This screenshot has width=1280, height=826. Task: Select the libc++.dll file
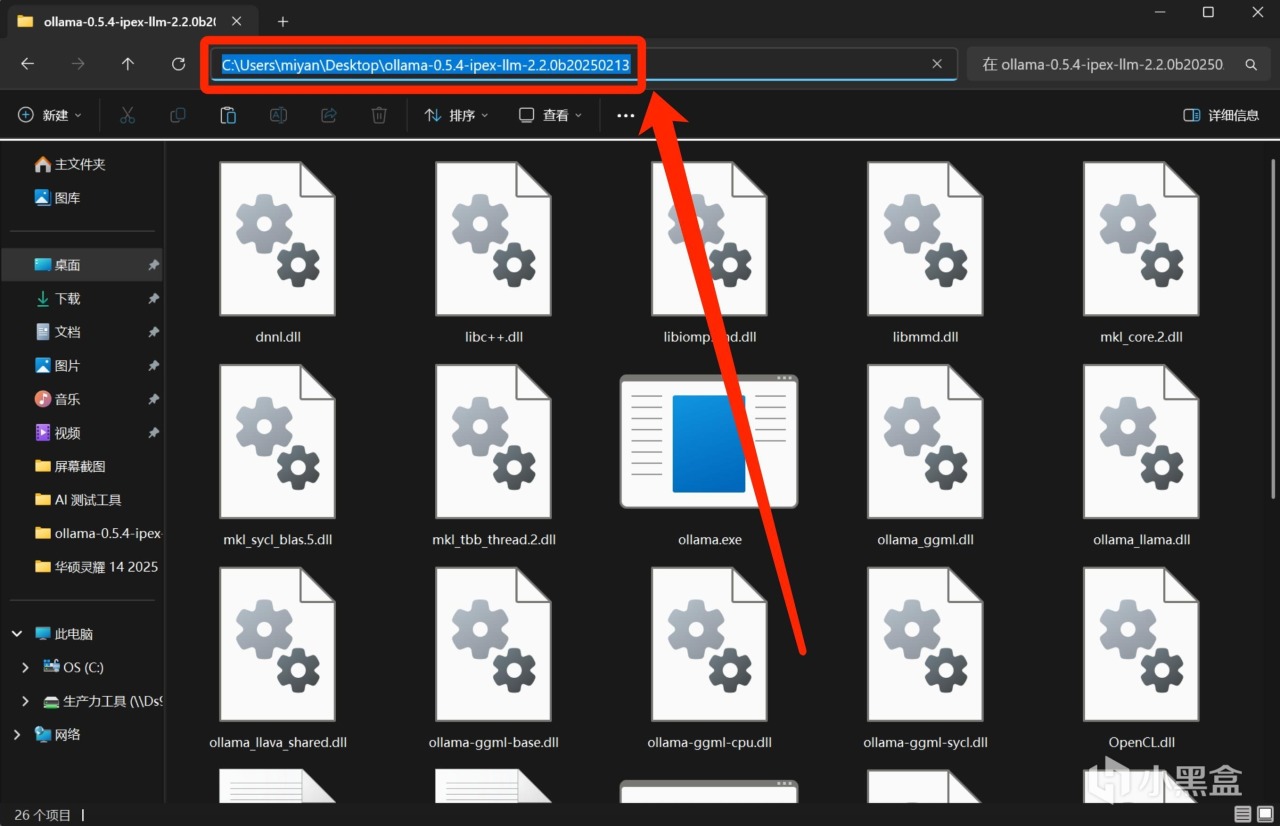click(x=493, y=254)
